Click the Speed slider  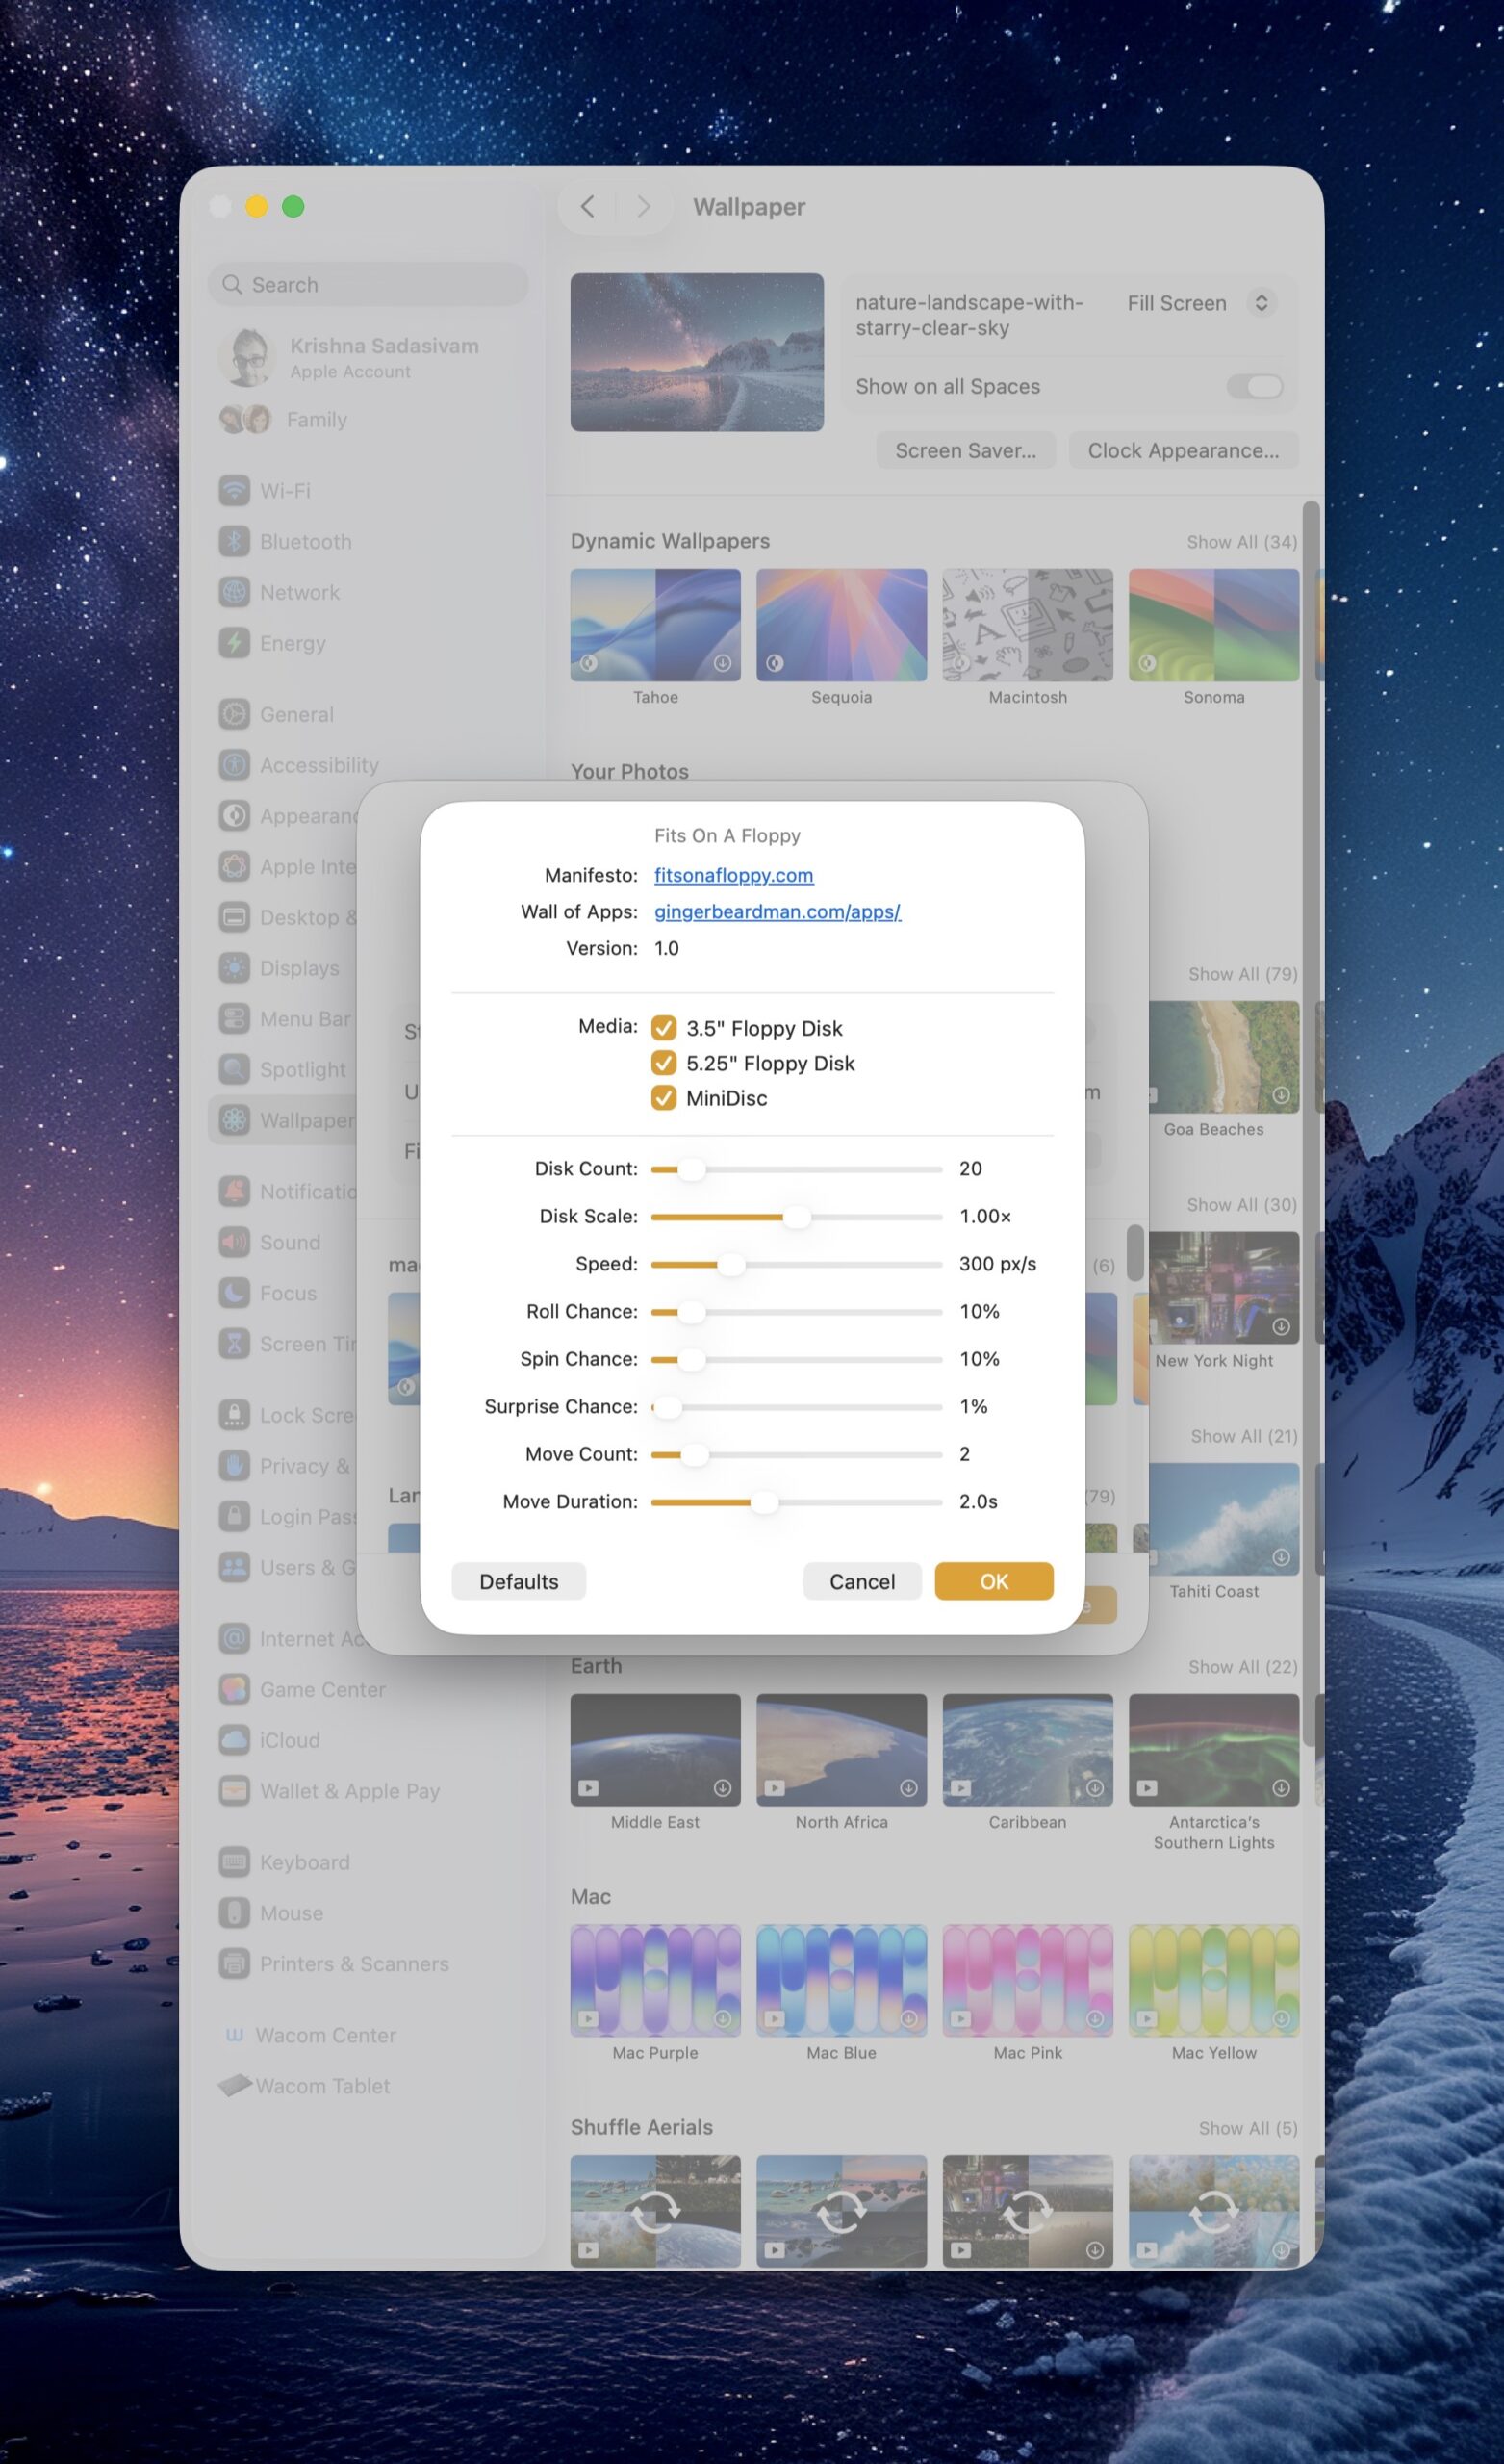tap(796, 1264)
